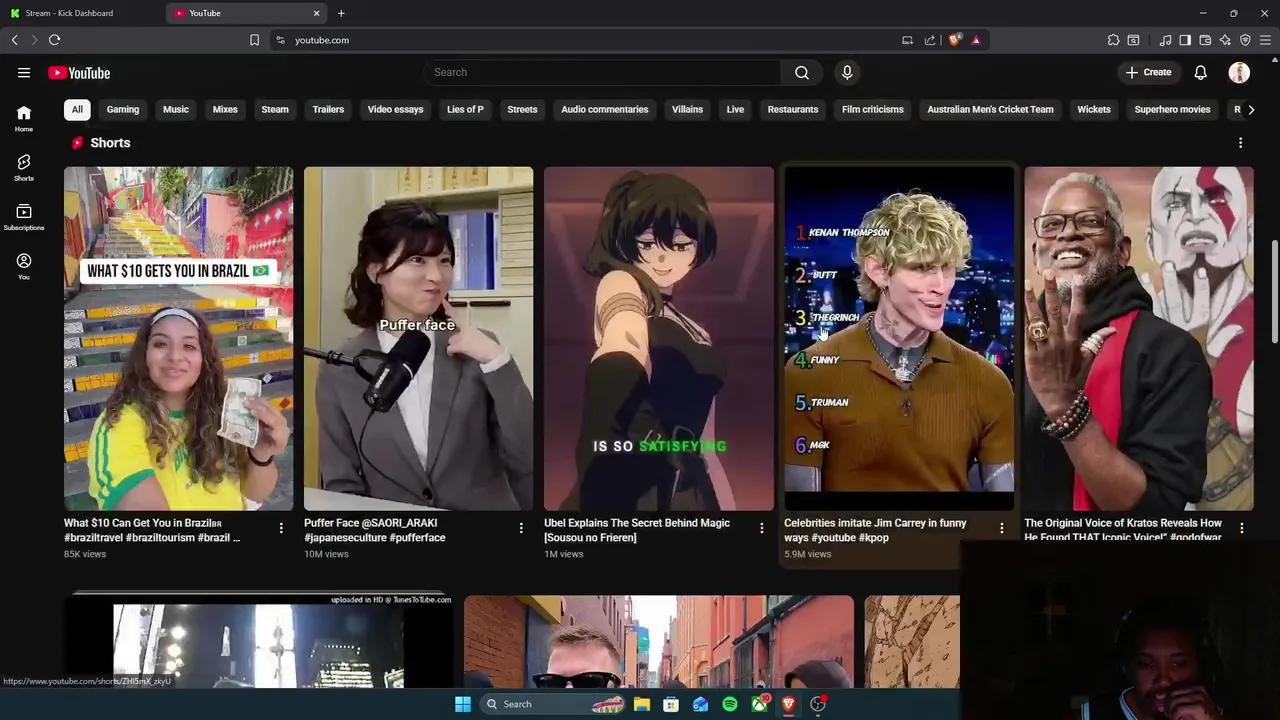Open options for Ubel Explains short

point(761,528)
